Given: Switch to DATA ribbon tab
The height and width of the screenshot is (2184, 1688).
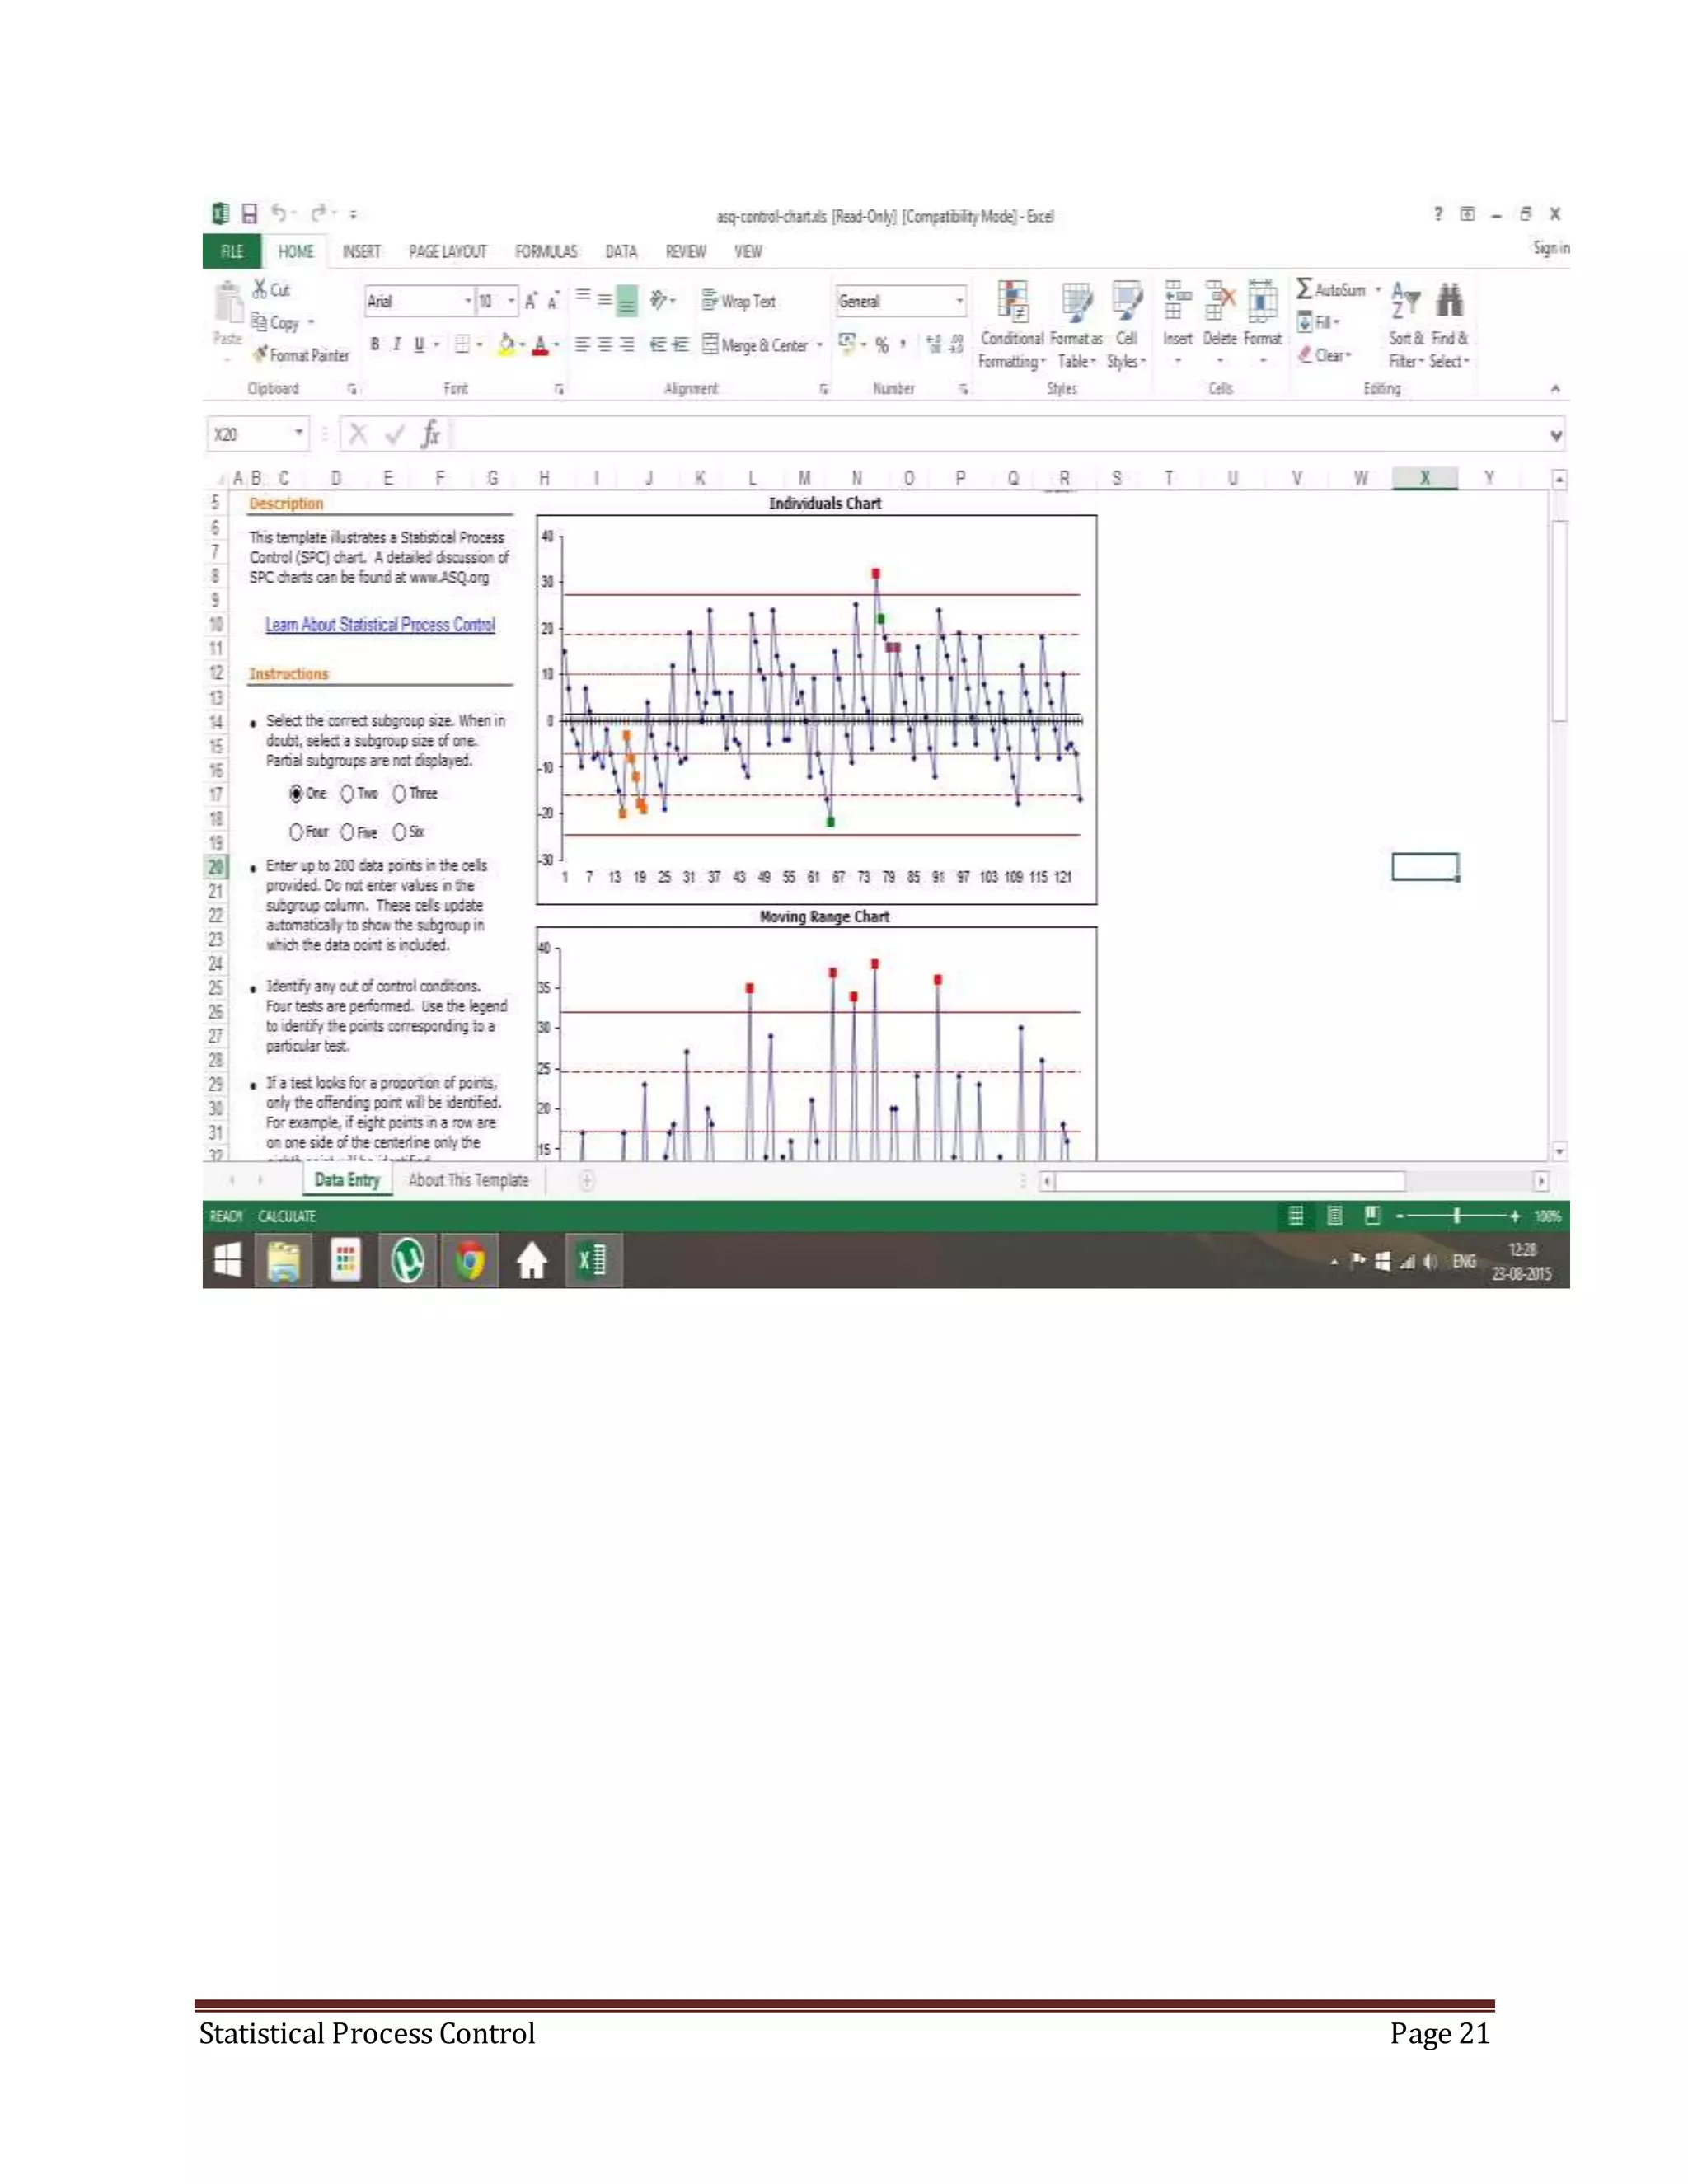Looking at the screenshot, I should pyautogui.click(x=621, y=252).
